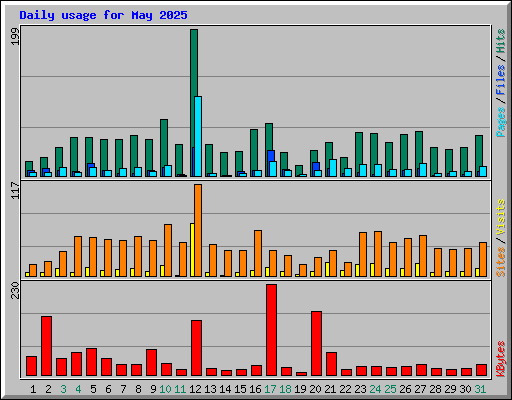Click day label 1 on the x-axis
The width and height of the screenshot is (512, 400).
(33, 389)
